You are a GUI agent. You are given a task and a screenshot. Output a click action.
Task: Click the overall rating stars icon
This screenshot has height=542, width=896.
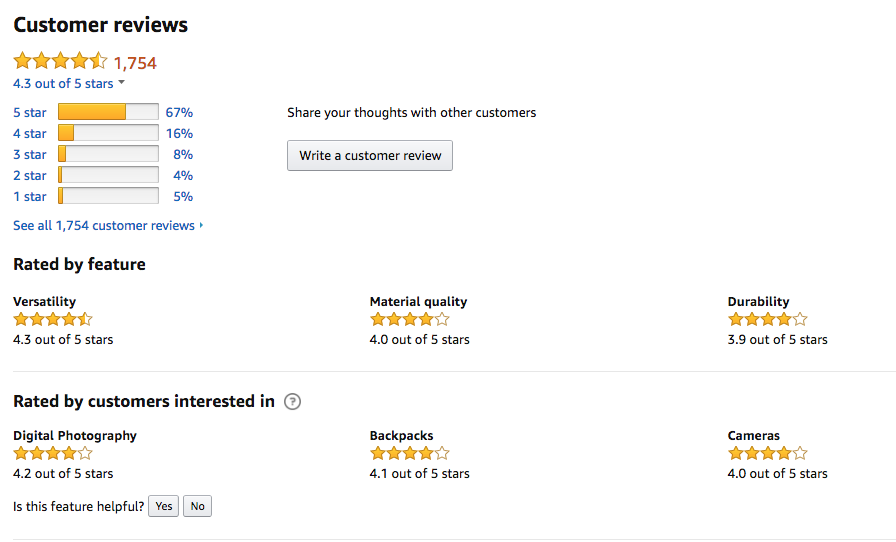pyautogui.click(x=61, y=61)
